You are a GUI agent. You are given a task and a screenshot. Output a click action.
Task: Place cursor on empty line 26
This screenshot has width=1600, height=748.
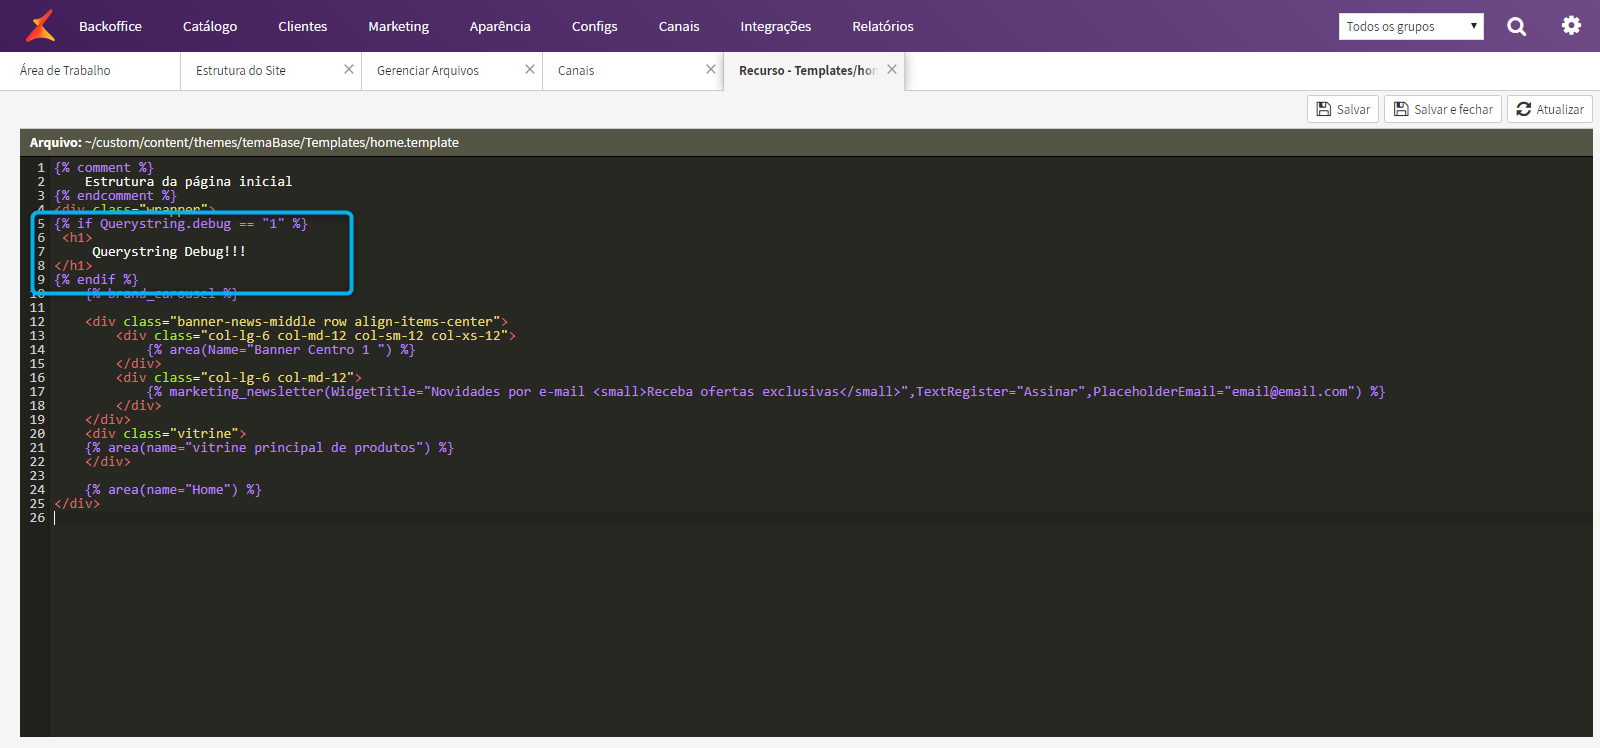point(820,518)
